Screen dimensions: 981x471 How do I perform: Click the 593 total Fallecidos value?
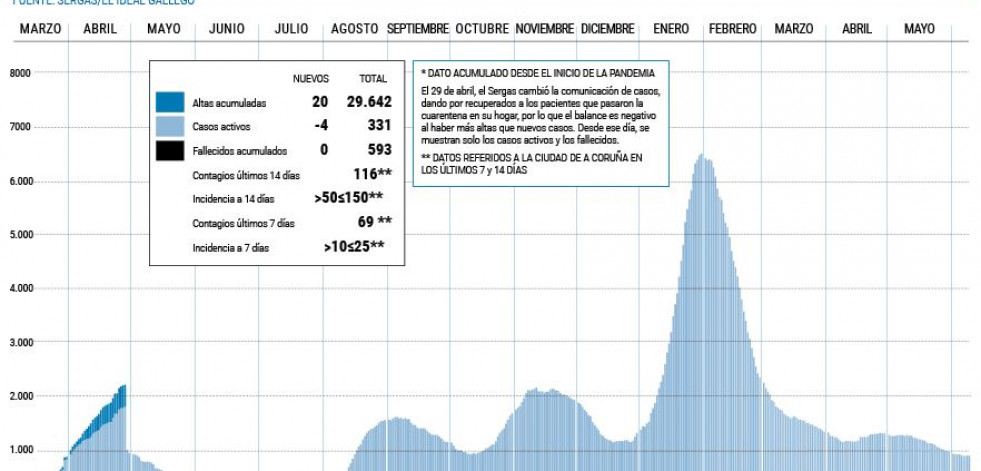click(380, 150)
